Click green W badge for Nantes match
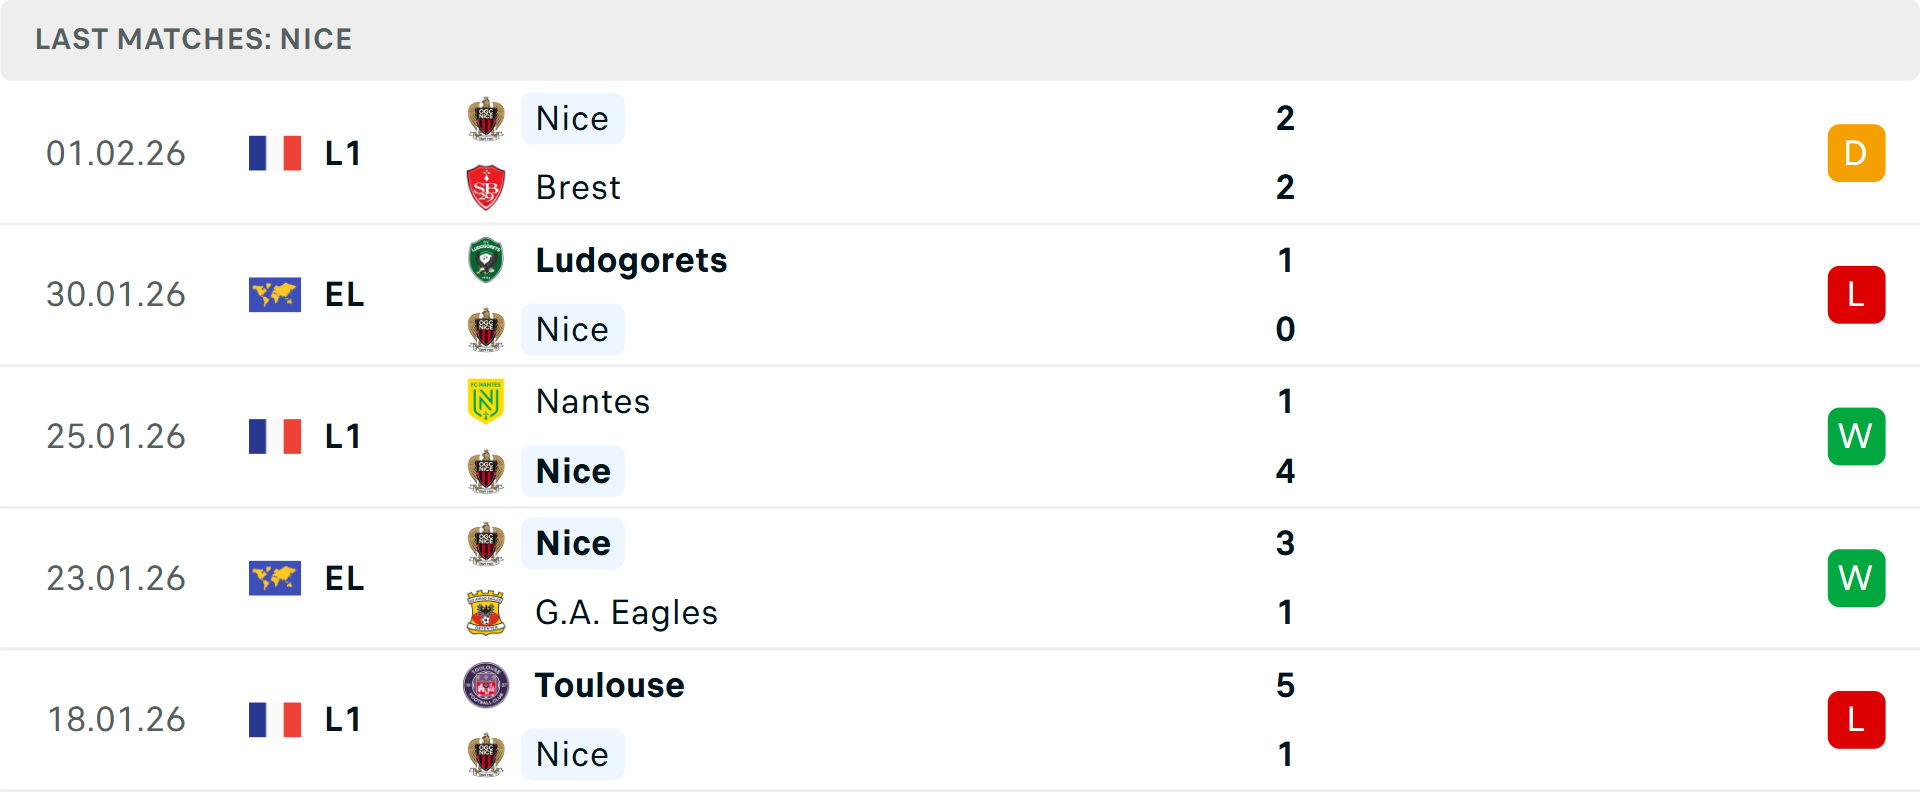The width and height of the screenshot is (1920, 792). coord(1856,436)
